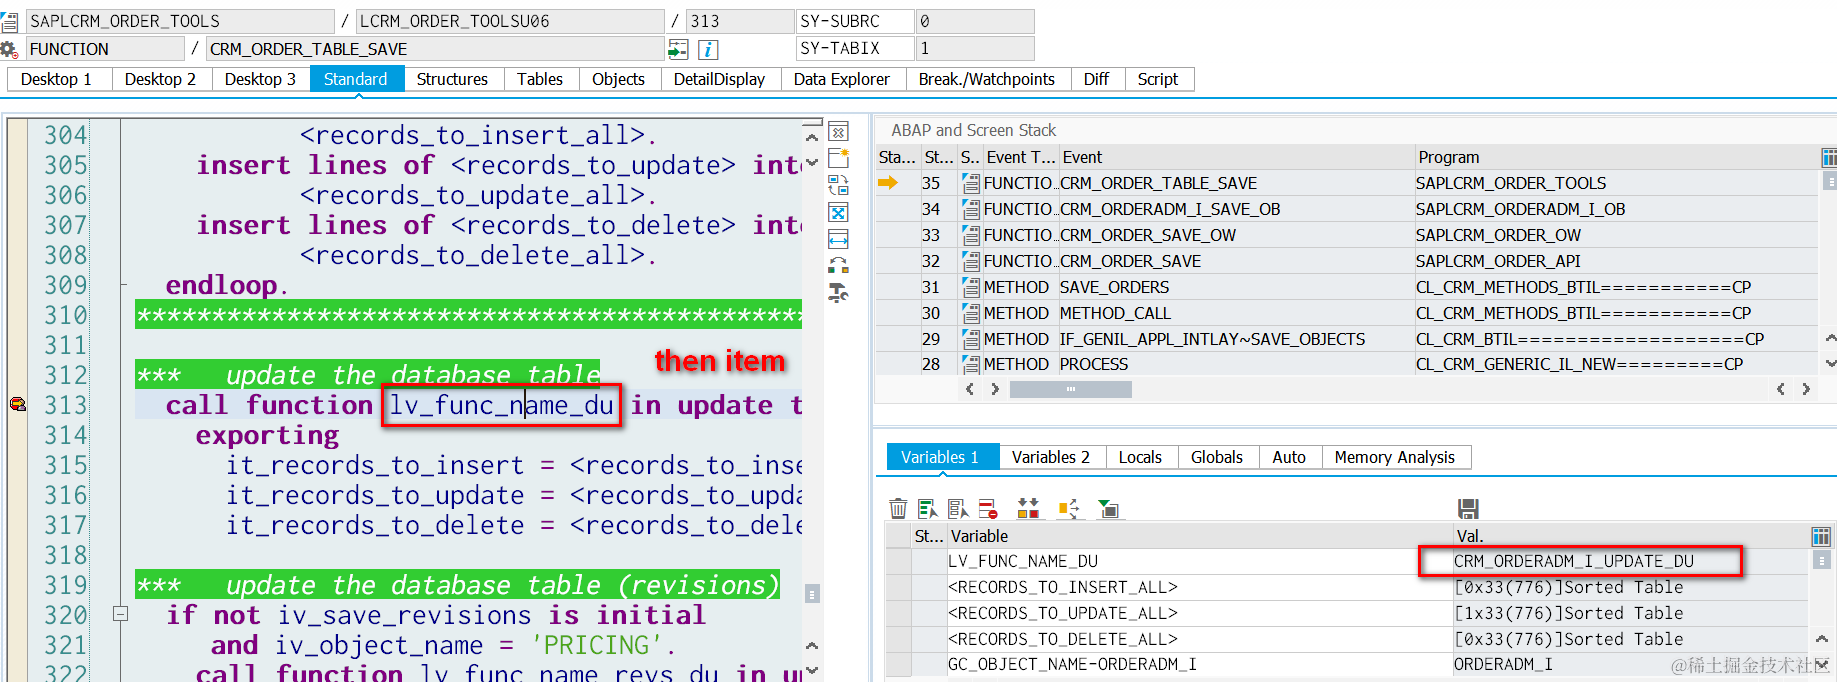Click the variables table vertical scrollbar handle
The height and width of the screenshot is (682, 1837).
[1822, 560]
